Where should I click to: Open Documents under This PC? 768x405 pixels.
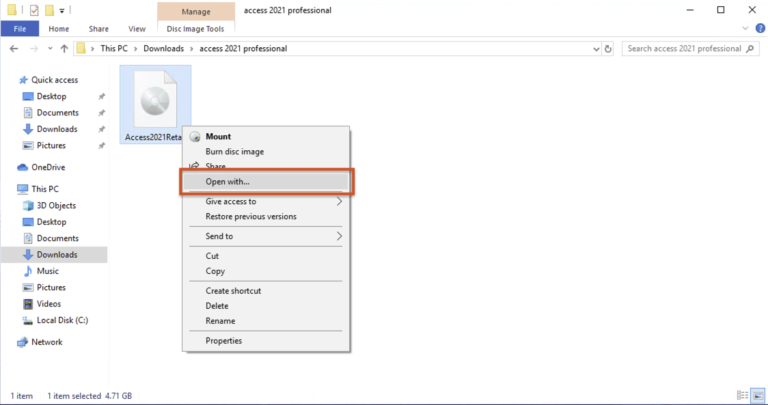pos(57,238)
